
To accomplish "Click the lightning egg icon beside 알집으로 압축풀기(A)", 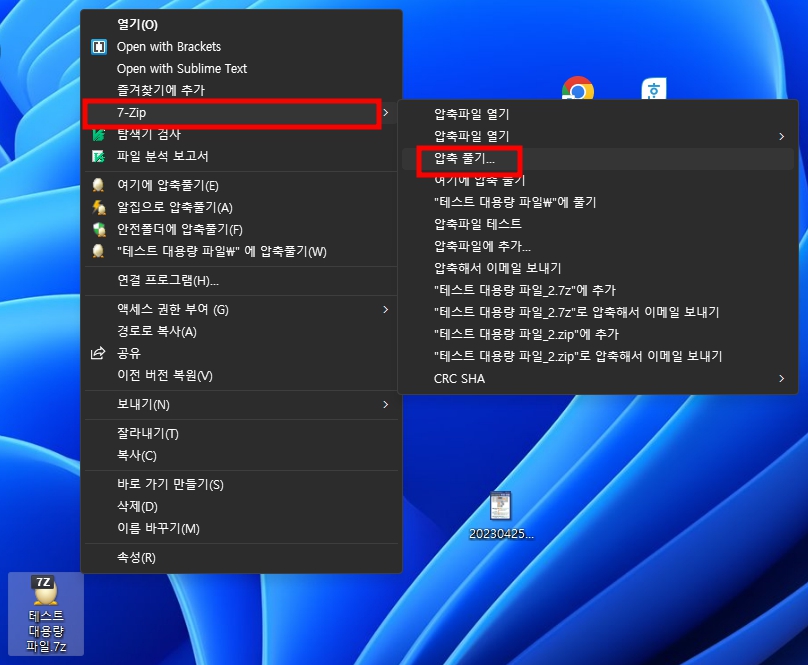I will [99, 207].
